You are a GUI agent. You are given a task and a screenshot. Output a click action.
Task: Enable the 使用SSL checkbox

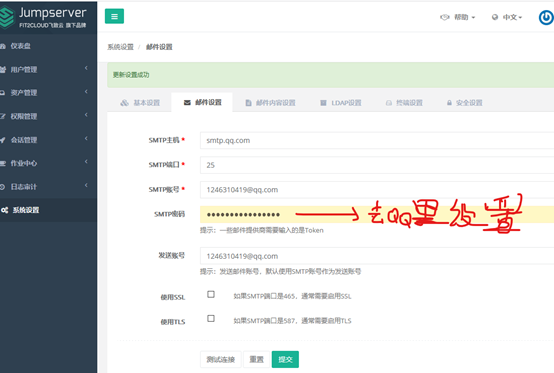coord(211,294)
